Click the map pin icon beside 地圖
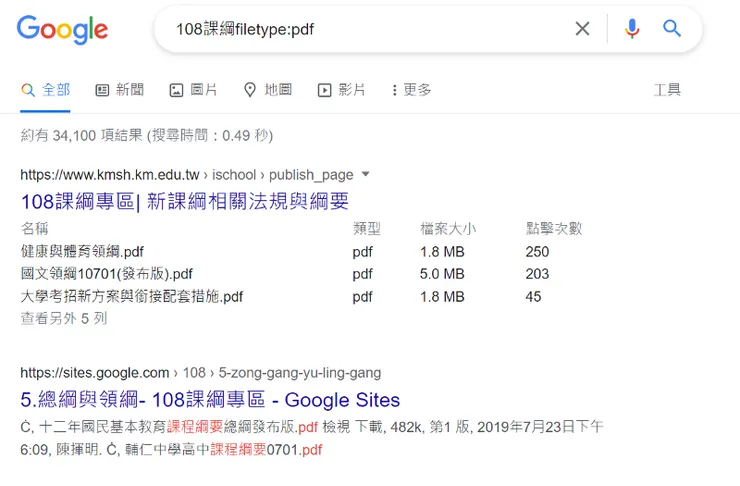This screenshot has height=486, width=740. click(250, 90)
